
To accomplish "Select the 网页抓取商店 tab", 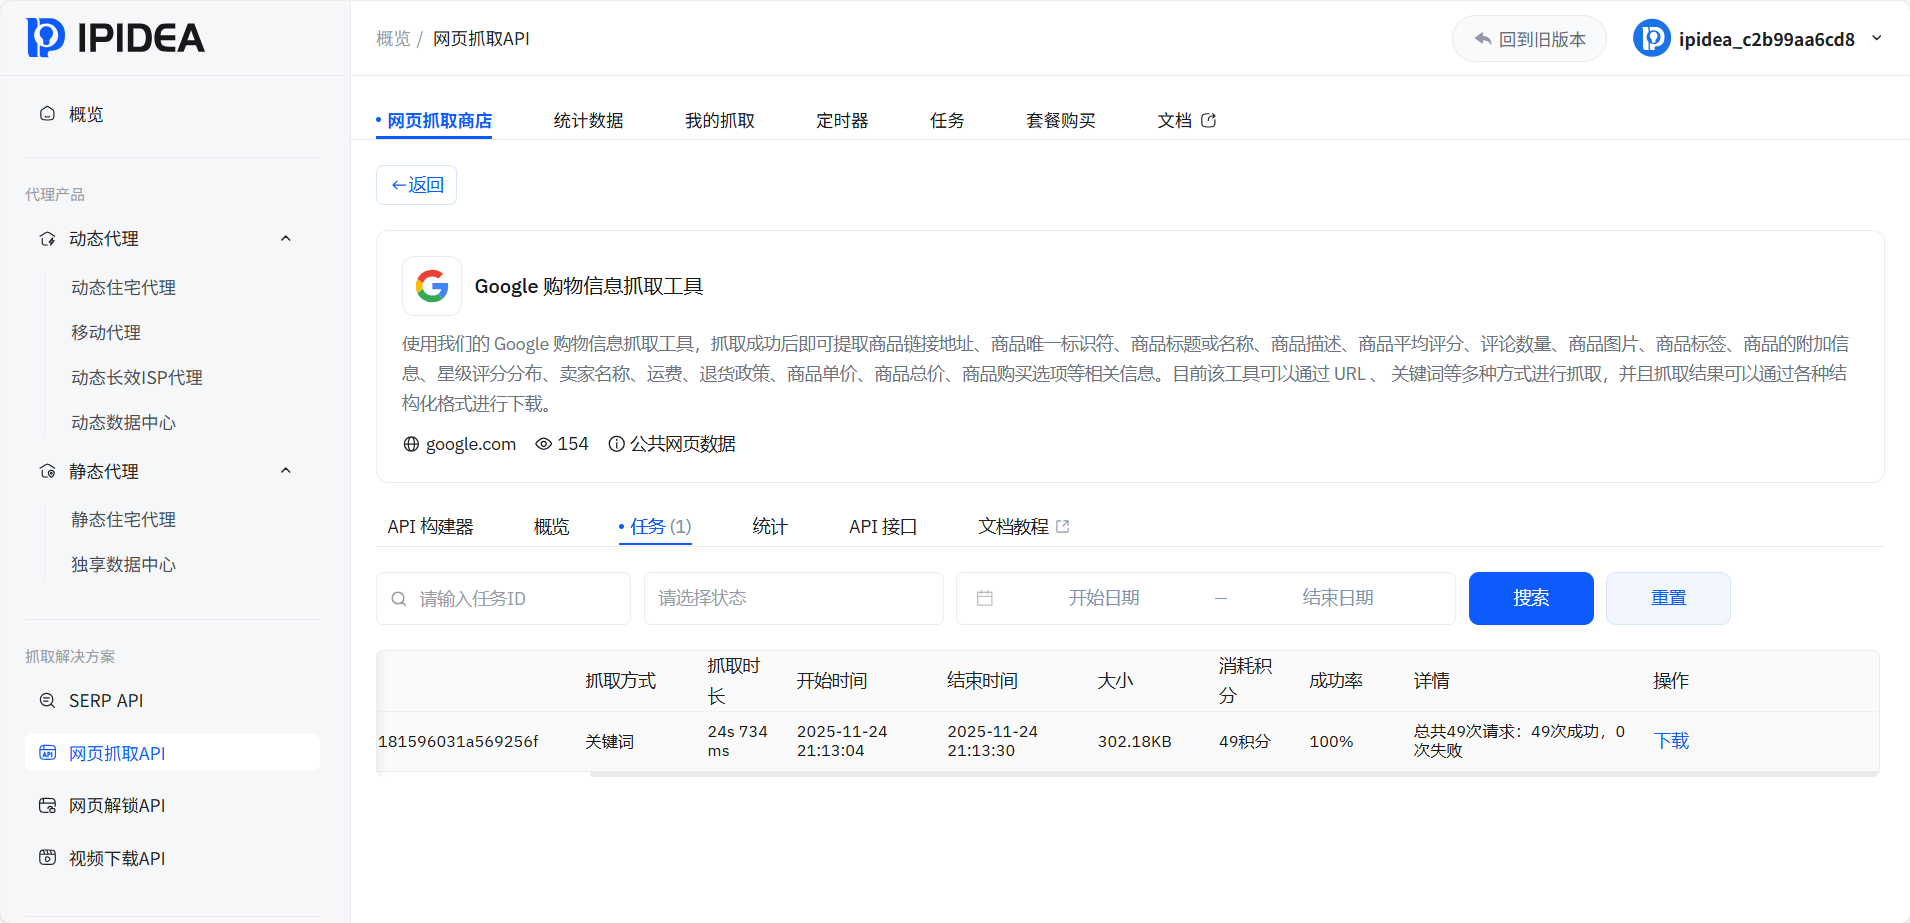I will pyautogui.click(x=434, y=121).
